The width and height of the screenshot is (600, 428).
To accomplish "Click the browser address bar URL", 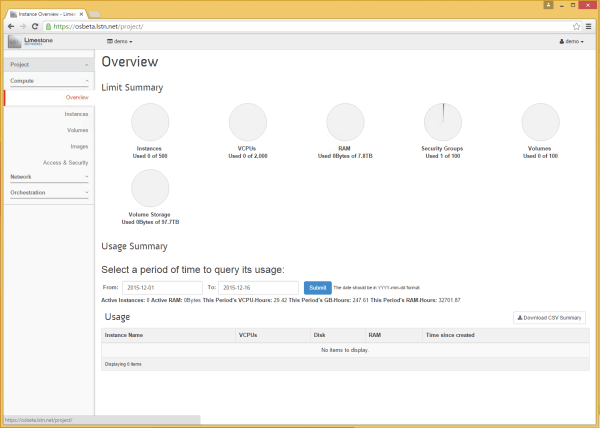I will click(98, 26).
